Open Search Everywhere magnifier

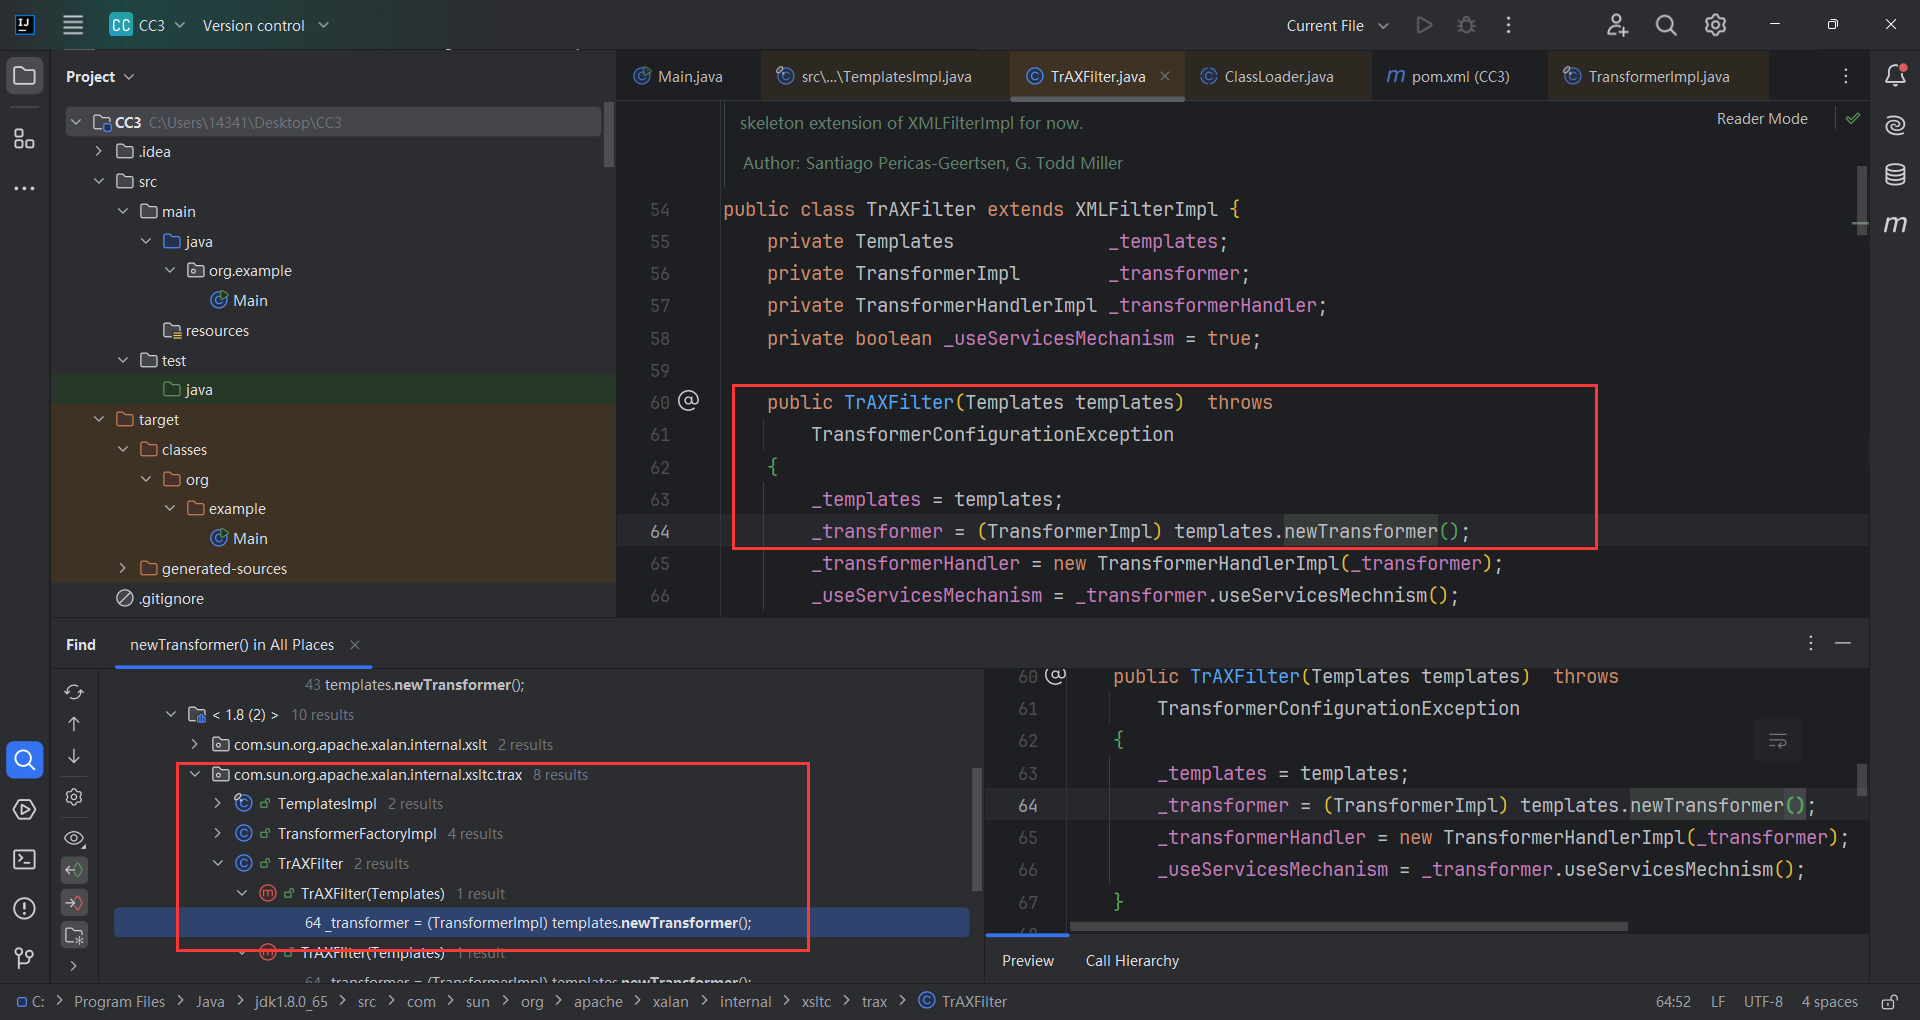click(1666, 25)
